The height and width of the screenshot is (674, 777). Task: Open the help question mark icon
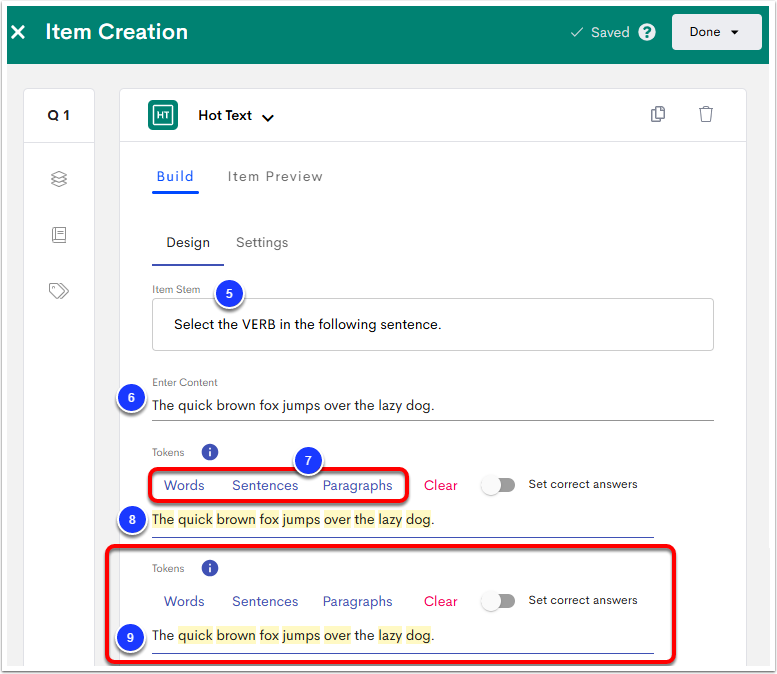pos(647,32)
